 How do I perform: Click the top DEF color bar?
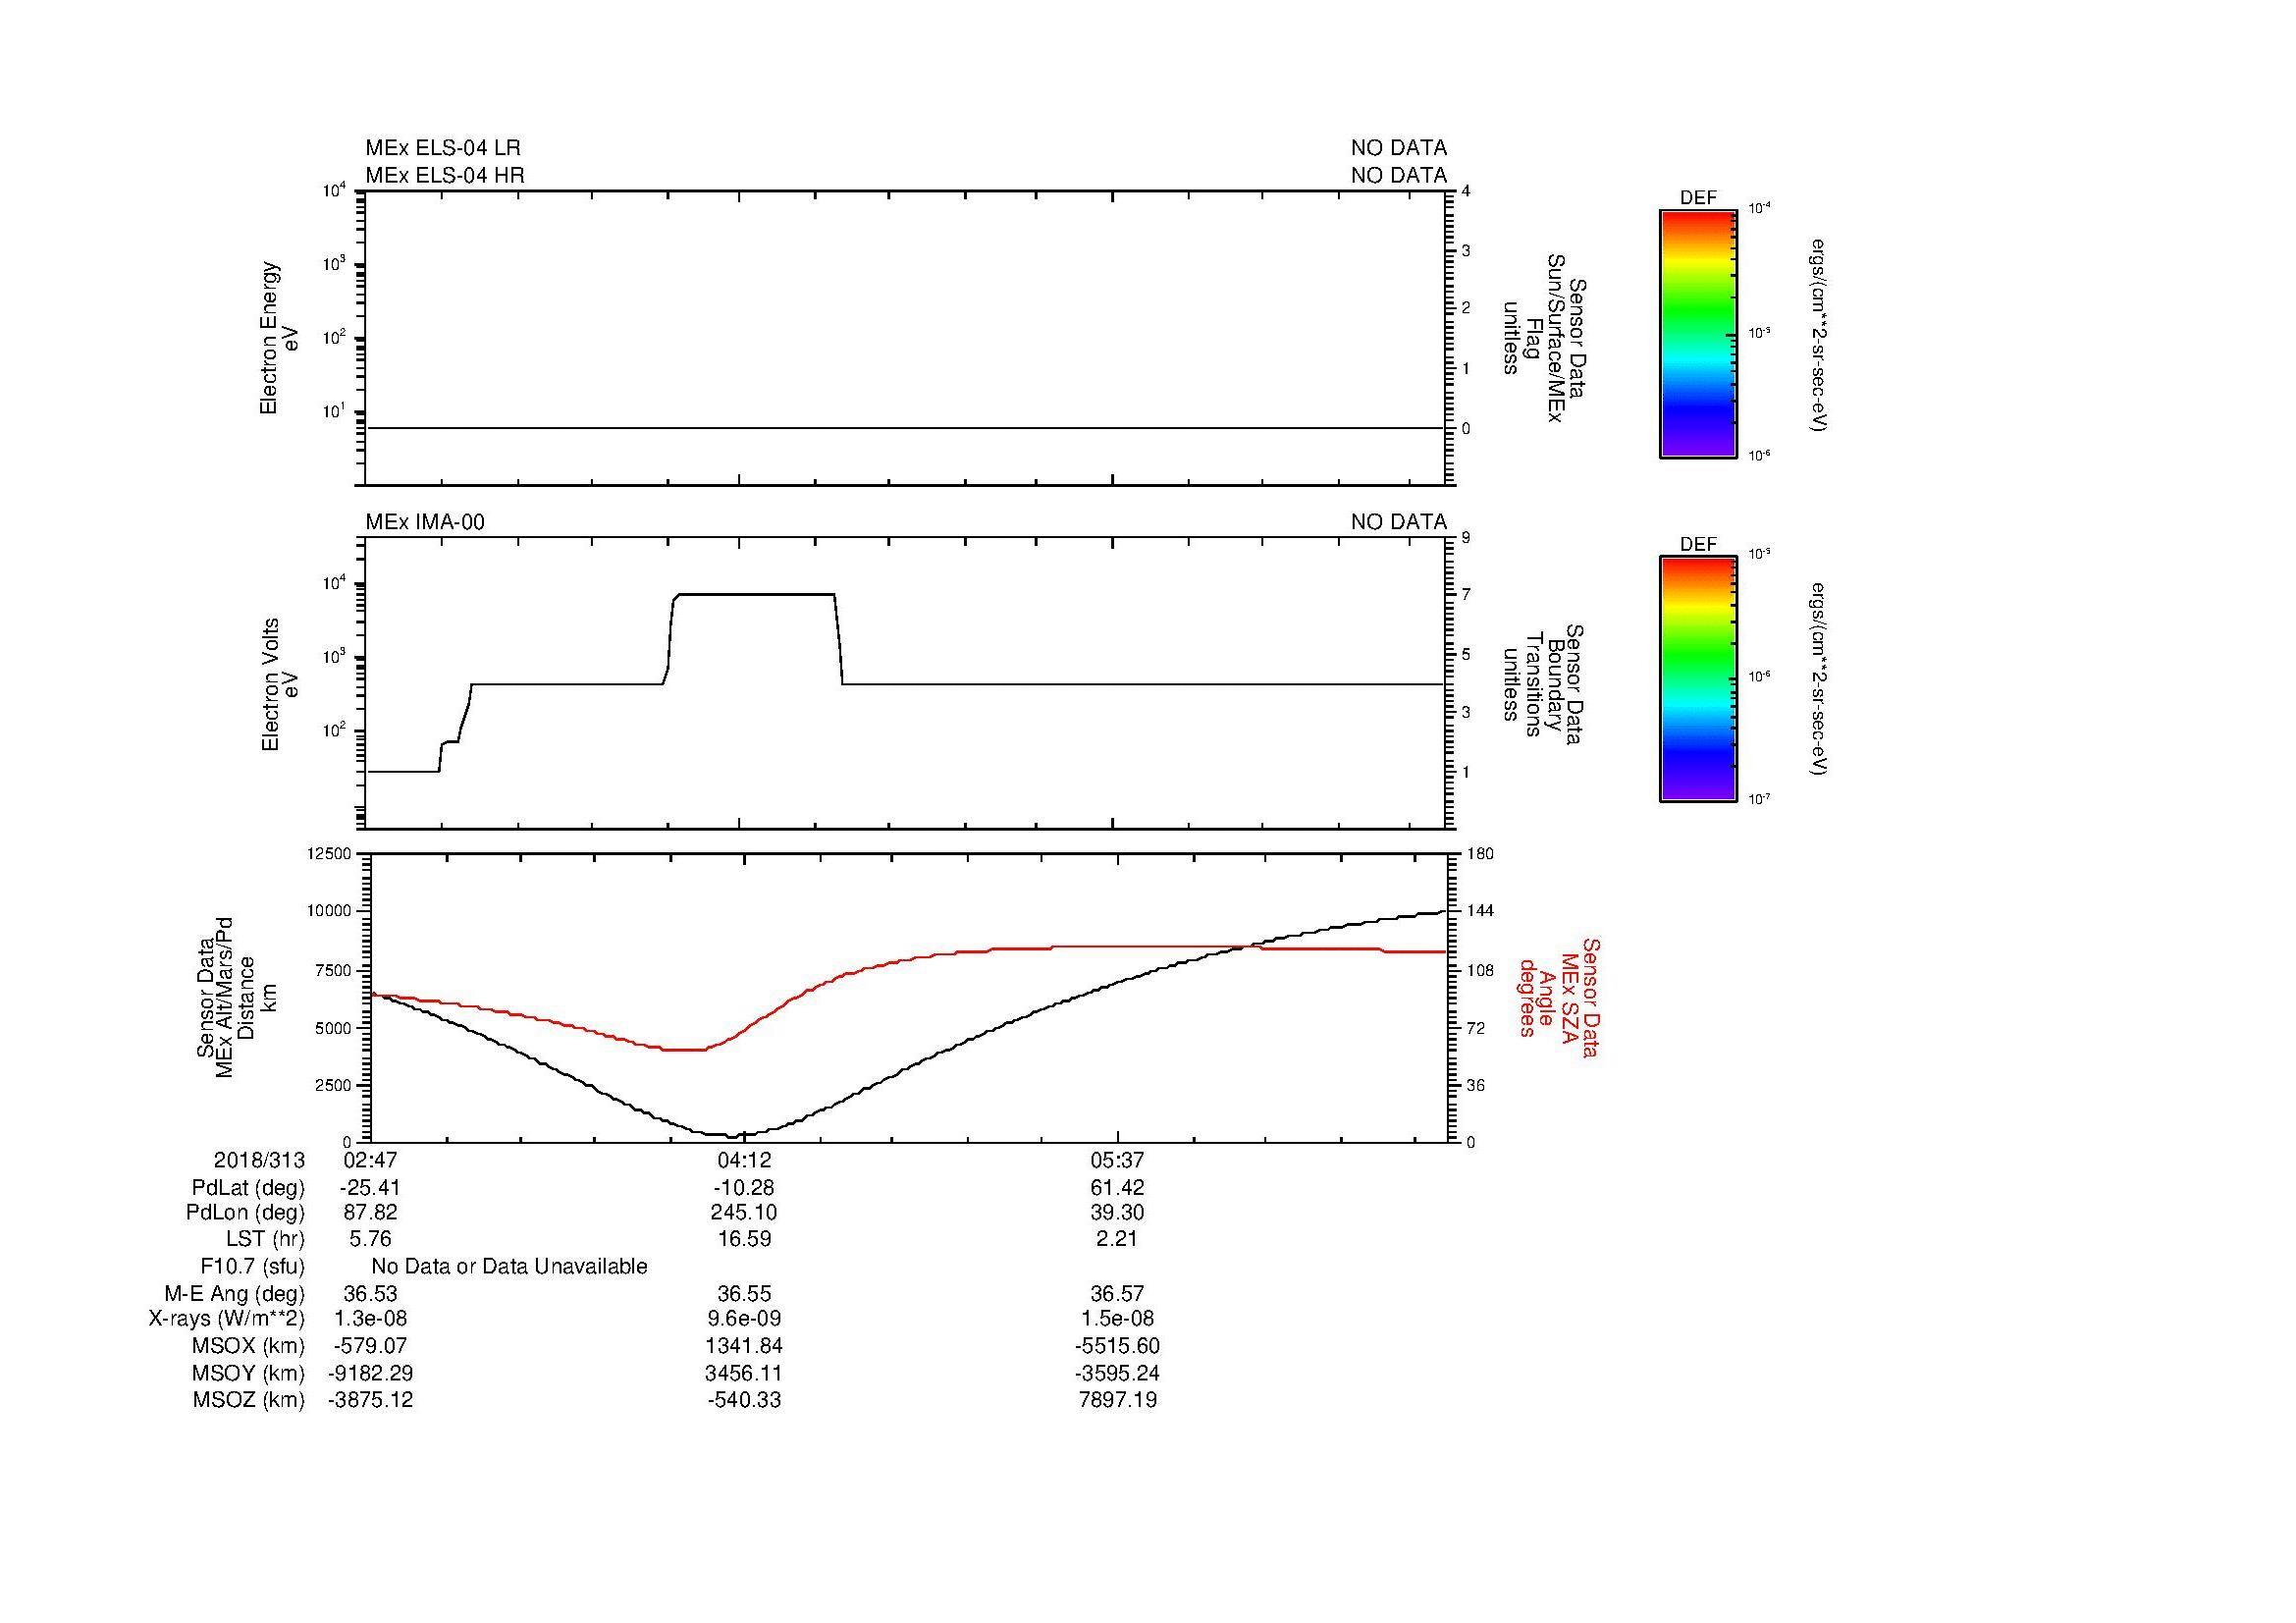click(x=1697, y=333)
